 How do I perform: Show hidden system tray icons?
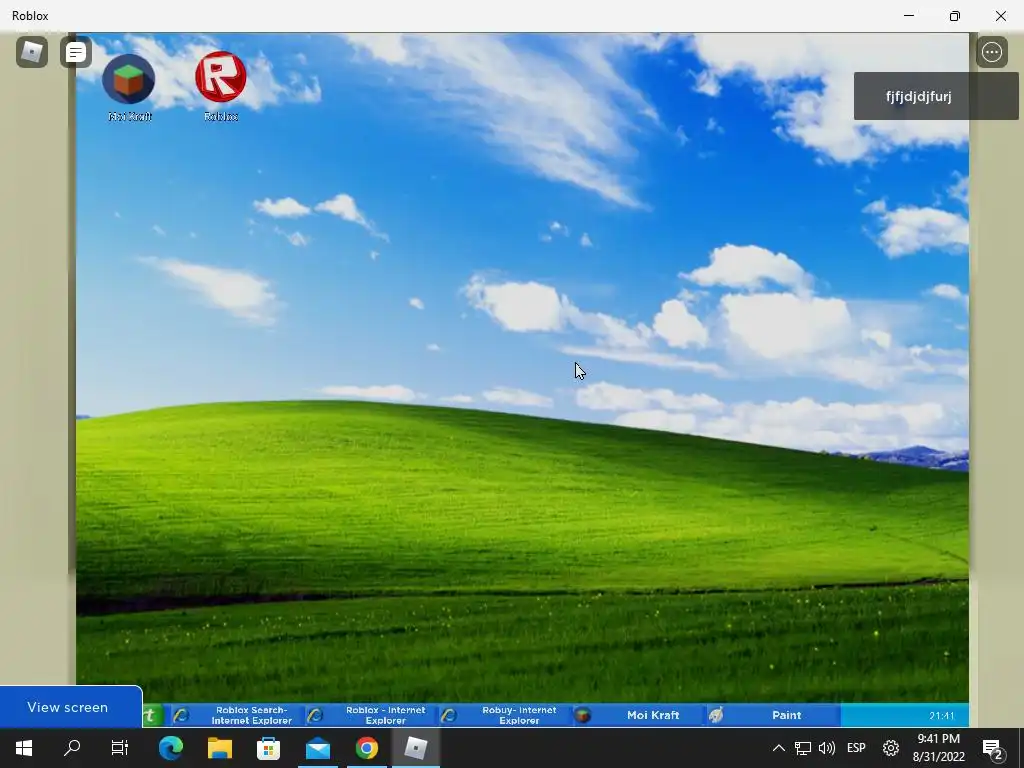pyautogui.click(x=778, y=748)
